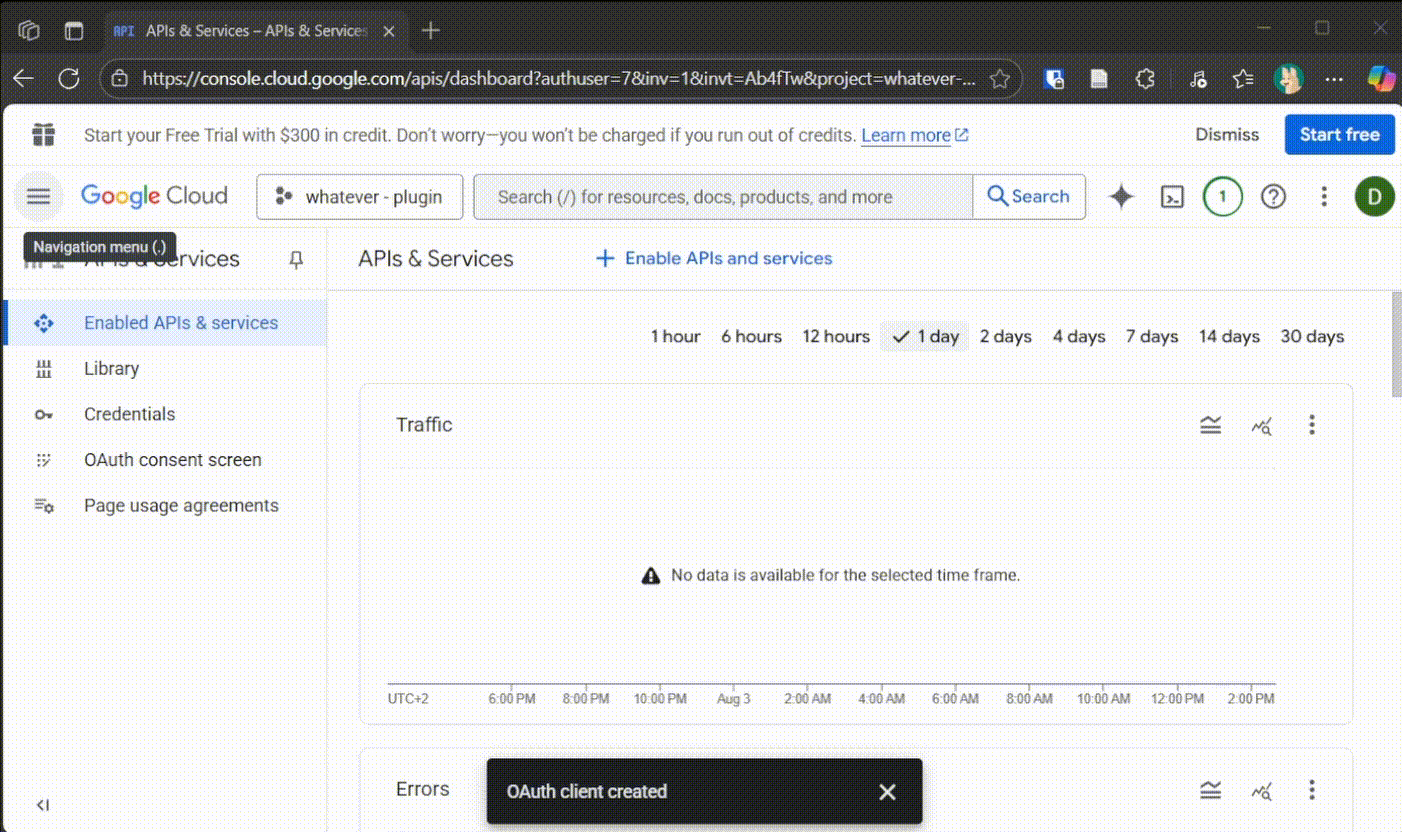1402x832 pixels.
Task: Open Library in the sidebar
Action: pyautogui.click(x=165, y=369)
